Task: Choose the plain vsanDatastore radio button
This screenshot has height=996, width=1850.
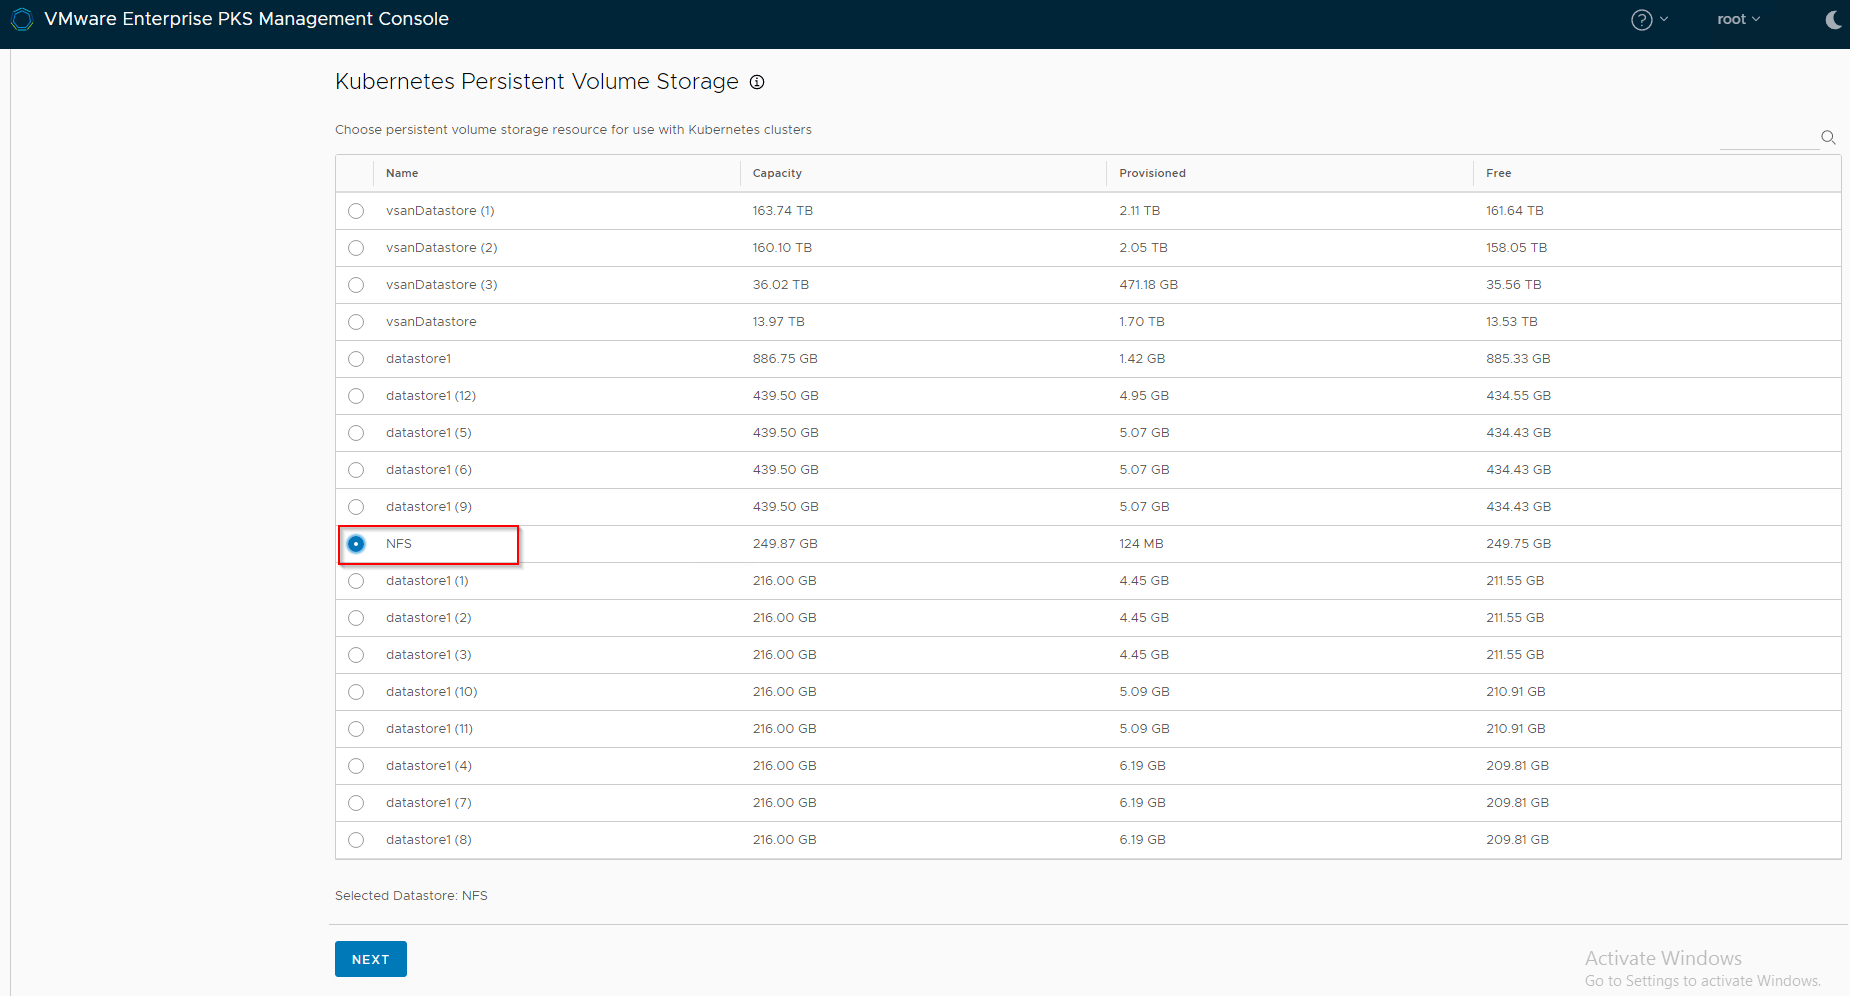Action: click(x=356, y=322)
